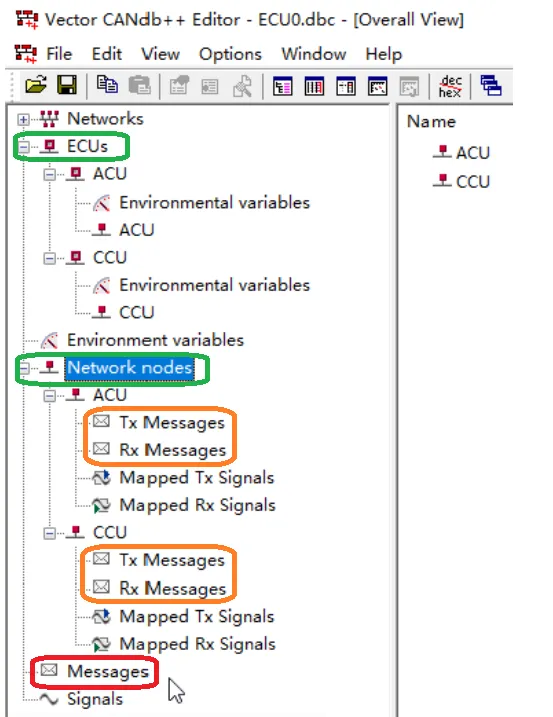The image size is (553, 717).
Task: Click the cascade windows toolbar icon
Action: coord(491,86)
